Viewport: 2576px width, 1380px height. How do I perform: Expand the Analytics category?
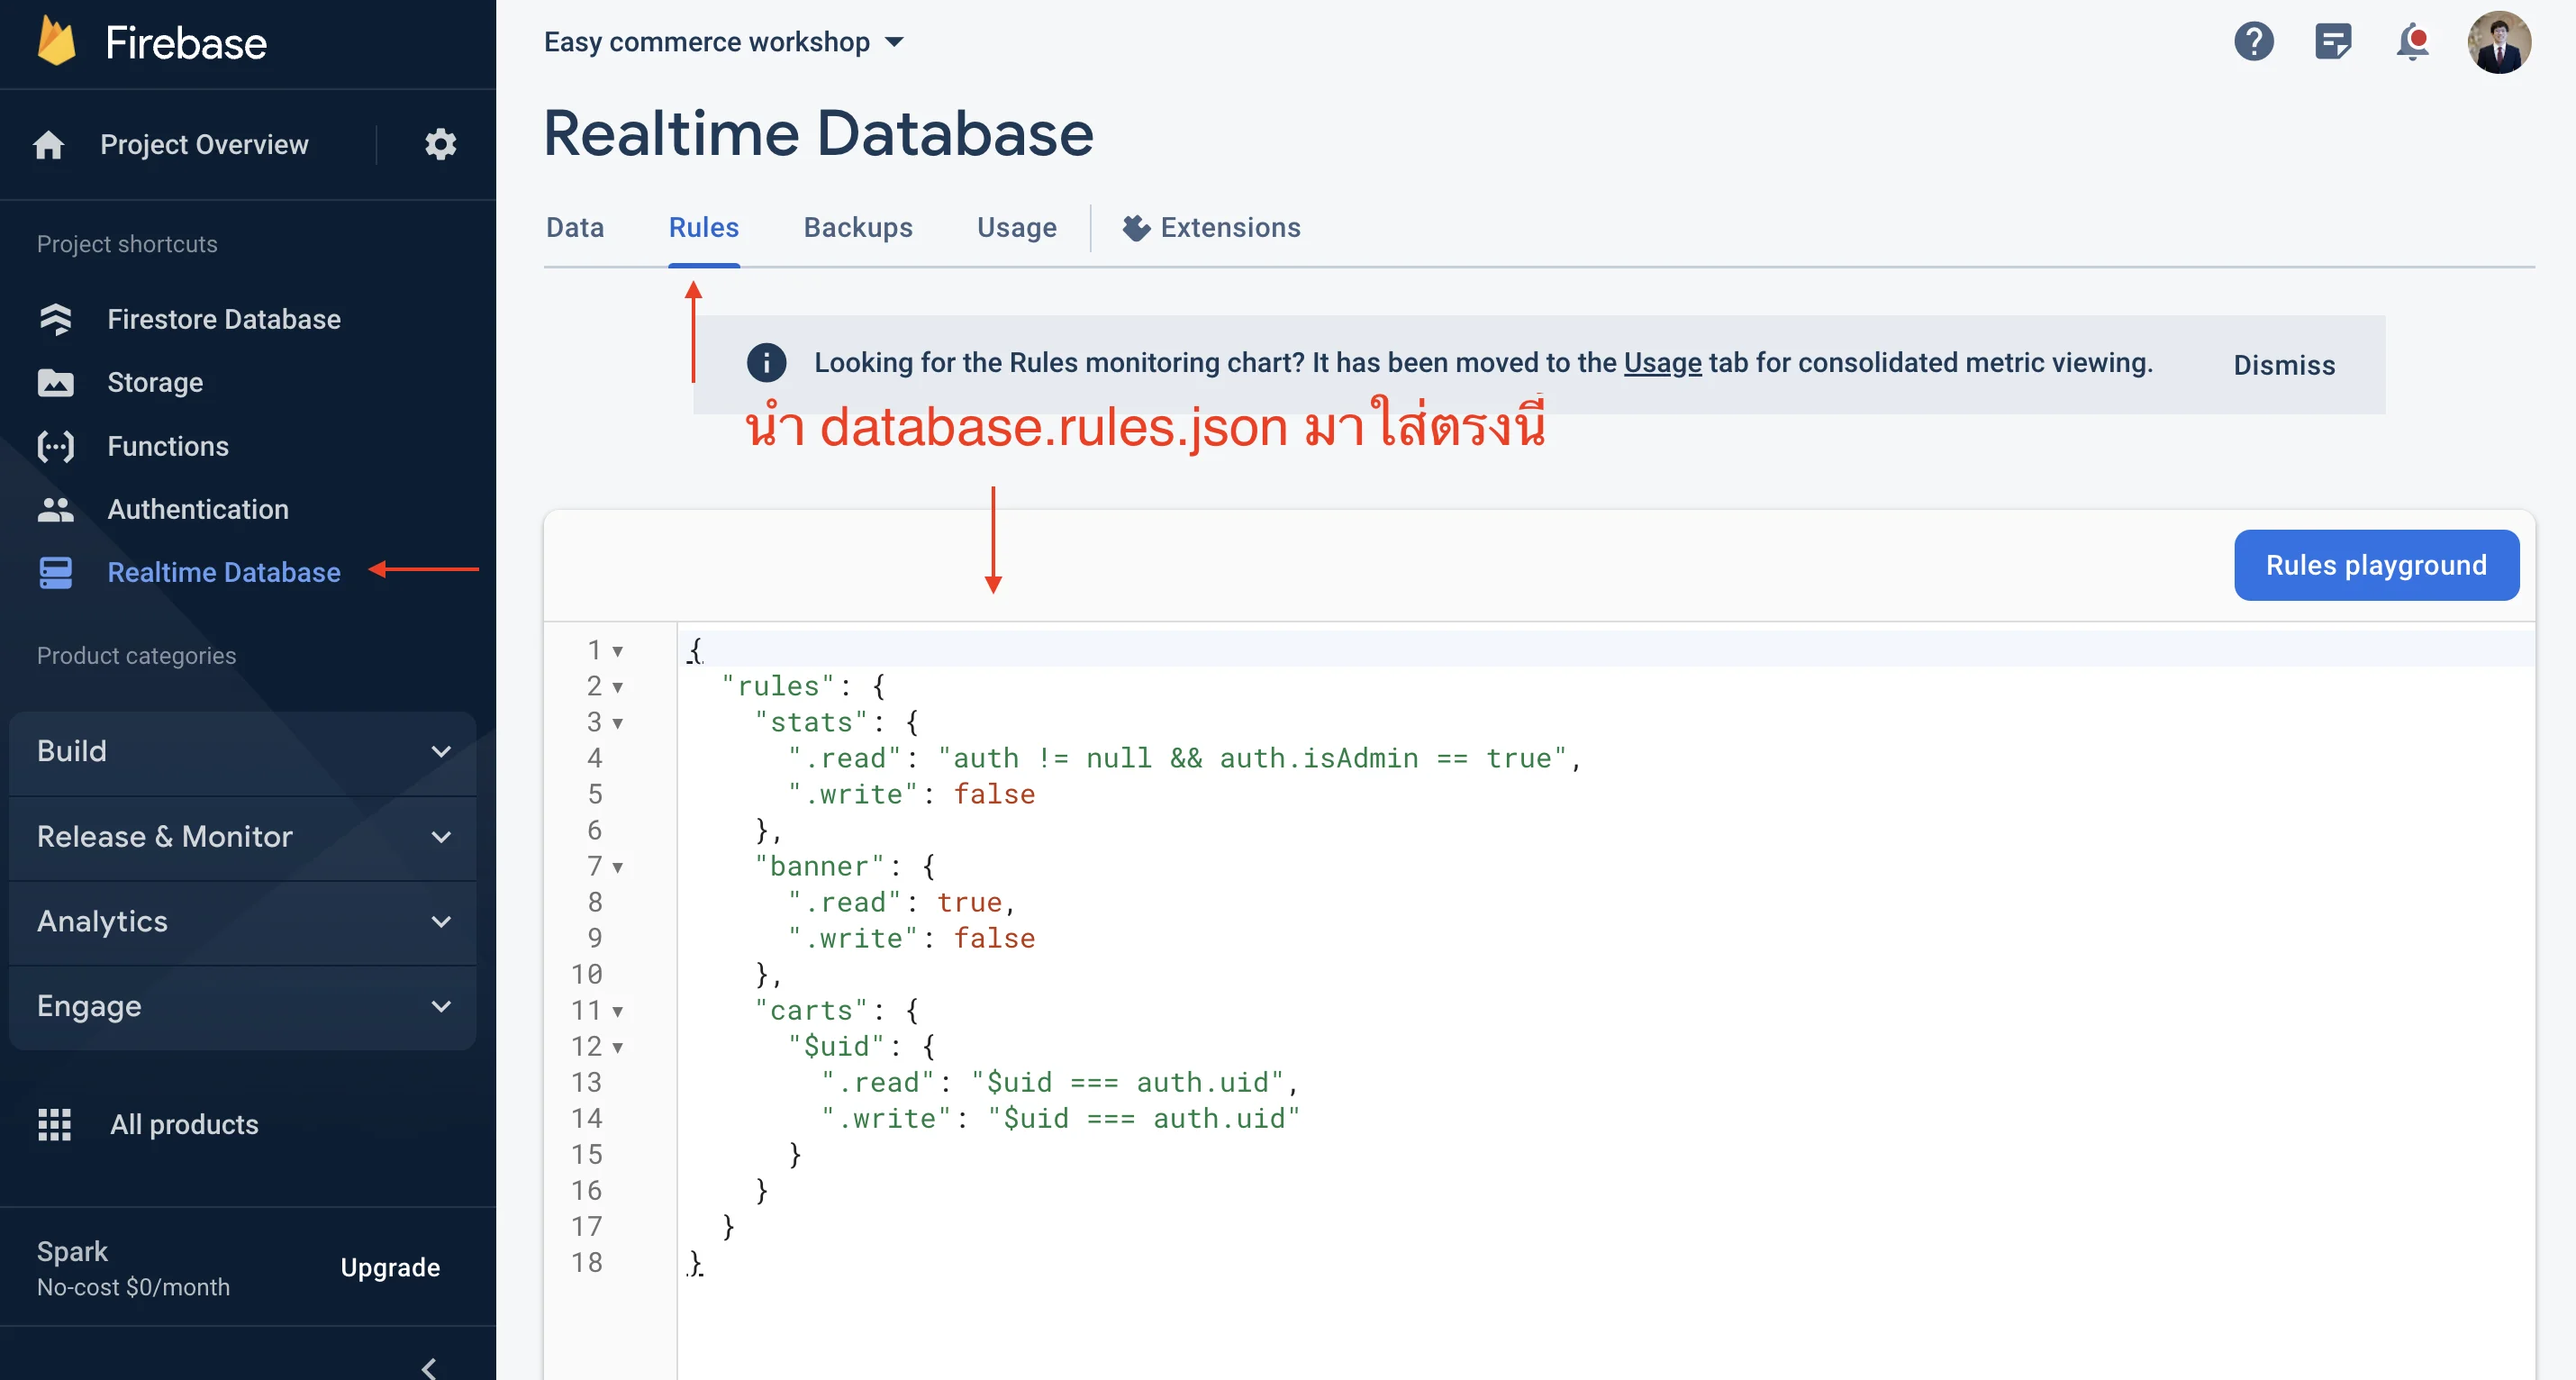[x=243, y=921]
